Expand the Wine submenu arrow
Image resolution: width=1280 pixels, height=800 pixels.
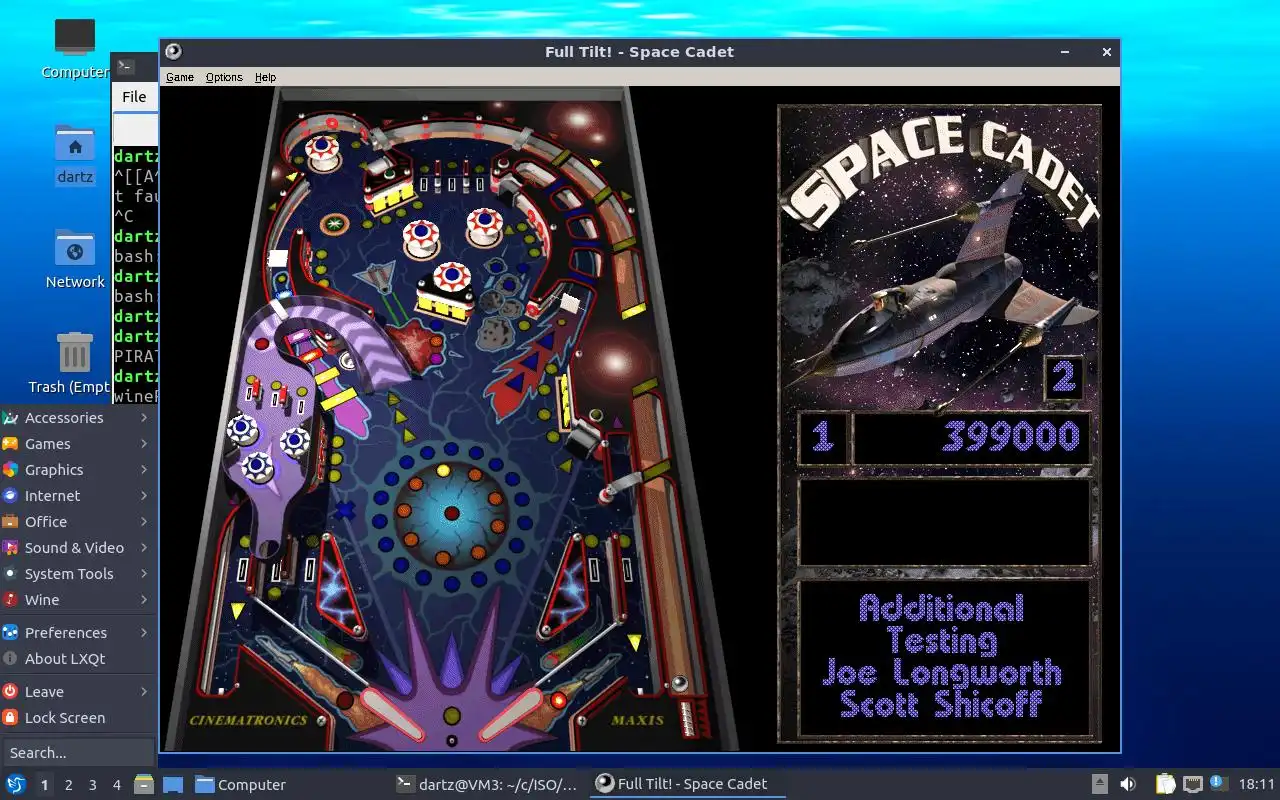pyautogui.click(x=144, y=600)
